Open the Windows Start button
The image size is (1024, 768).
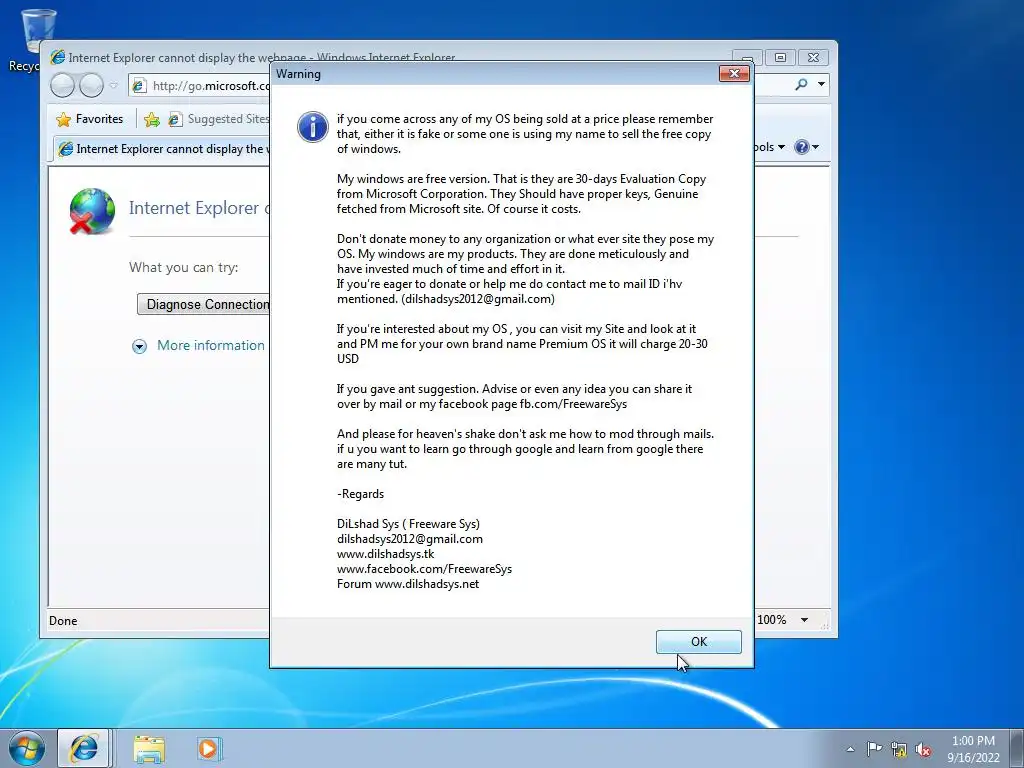click(27, 748)
